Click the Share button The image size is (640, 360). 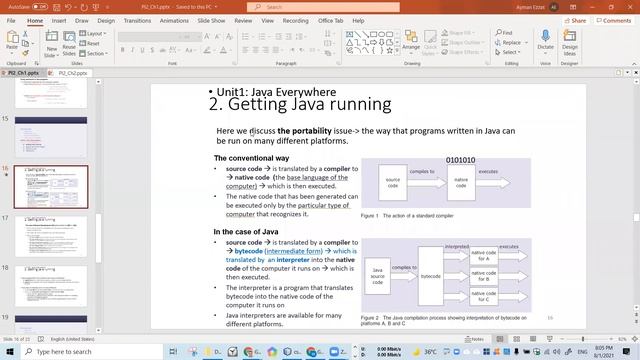[576, 20]
